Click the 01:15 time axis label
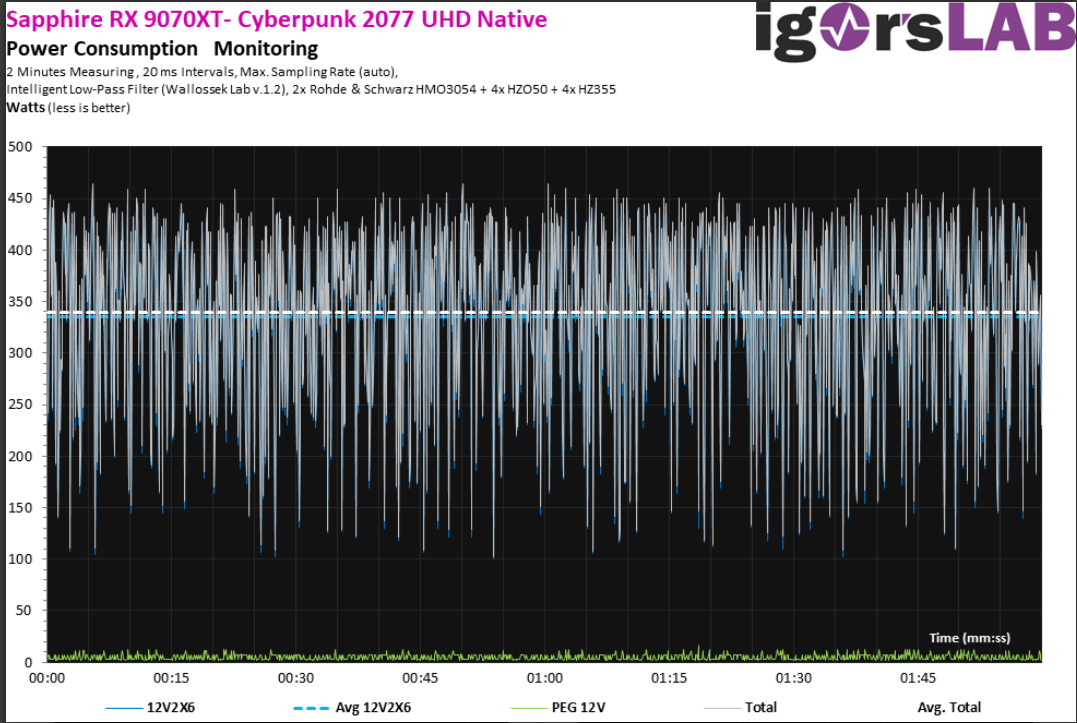1077x723 pixels. pos(669,678)
